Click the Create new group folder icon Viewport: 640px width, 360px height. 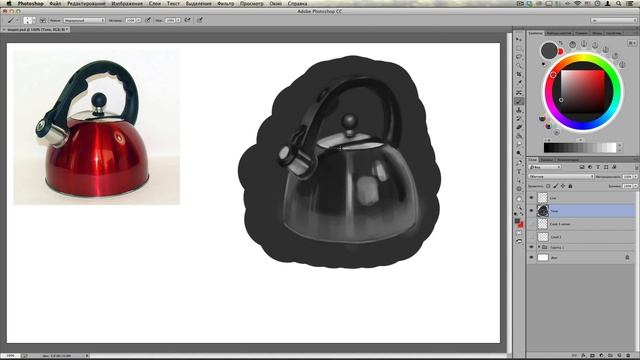(610, 356)
